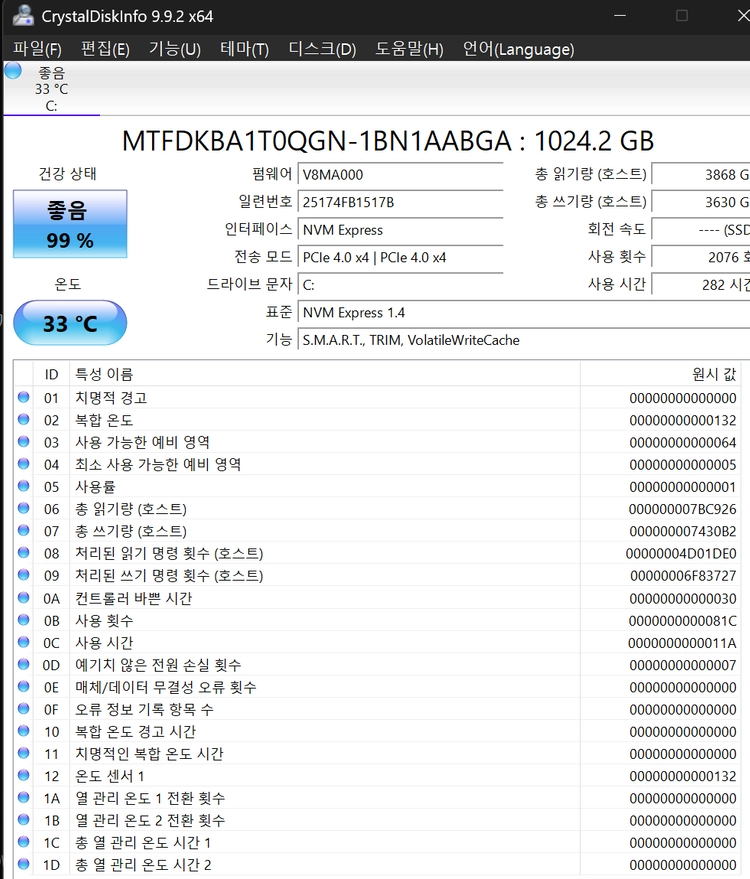Screen dimensions: 750x879
Task: Open the 디스크(D) menu
Action: (x=322, y=49)
